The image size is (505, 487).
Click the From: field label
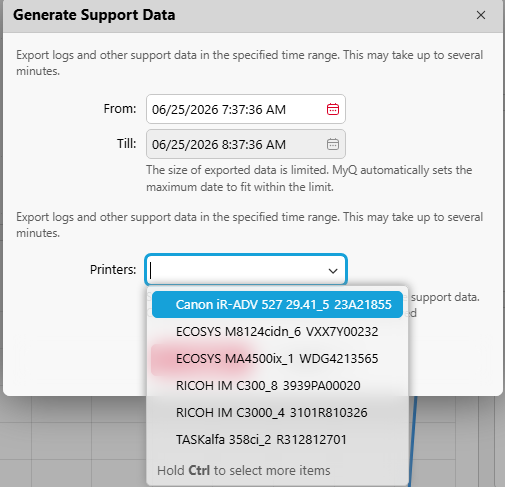pos(120,109)
